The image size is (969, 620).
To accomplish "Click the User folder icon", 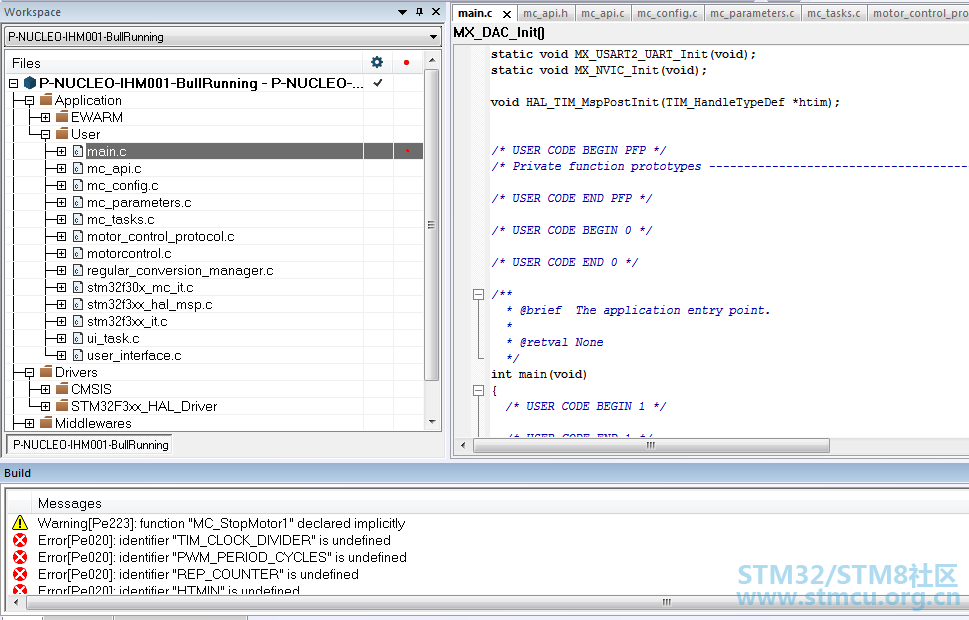I will pyautogui.click(x=62, y=134).
